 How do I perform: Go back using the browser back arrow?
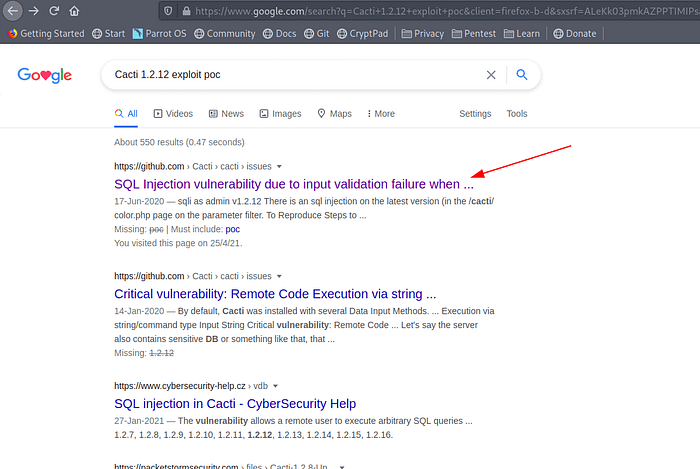(x=12, y=11)
